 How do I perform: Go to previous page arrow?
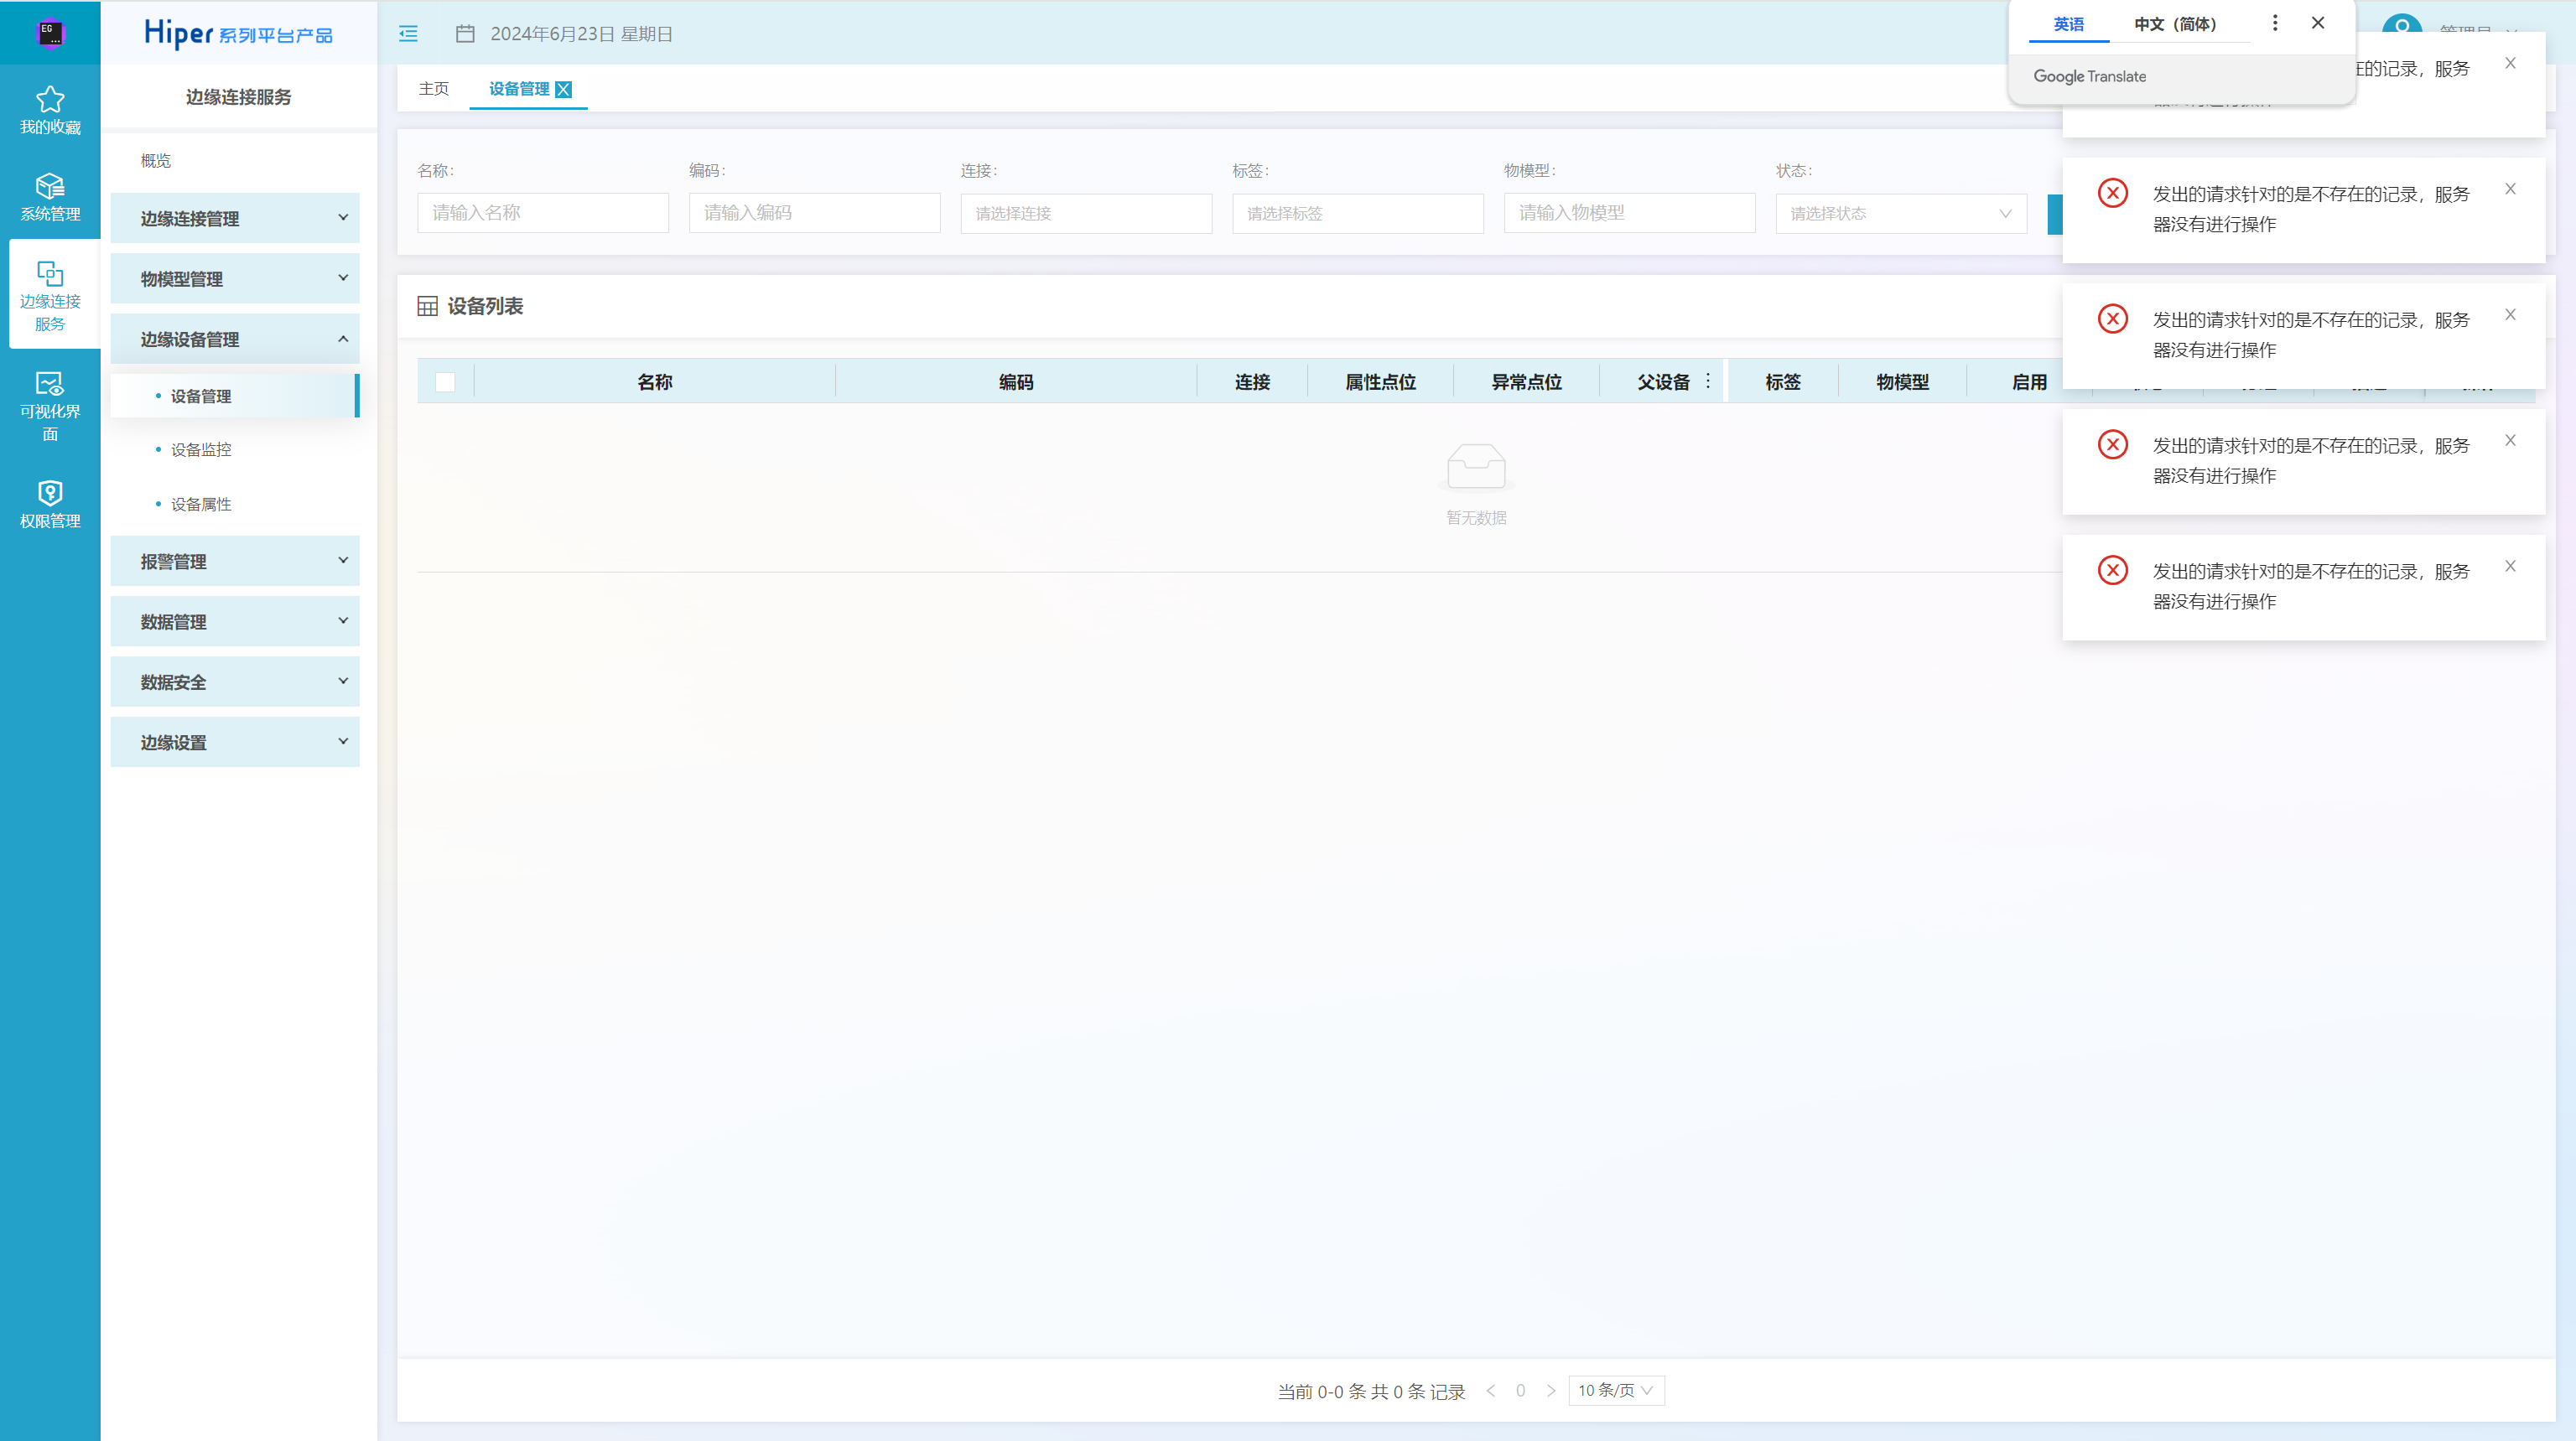pyautogui.click(x=1491, y=1391)
